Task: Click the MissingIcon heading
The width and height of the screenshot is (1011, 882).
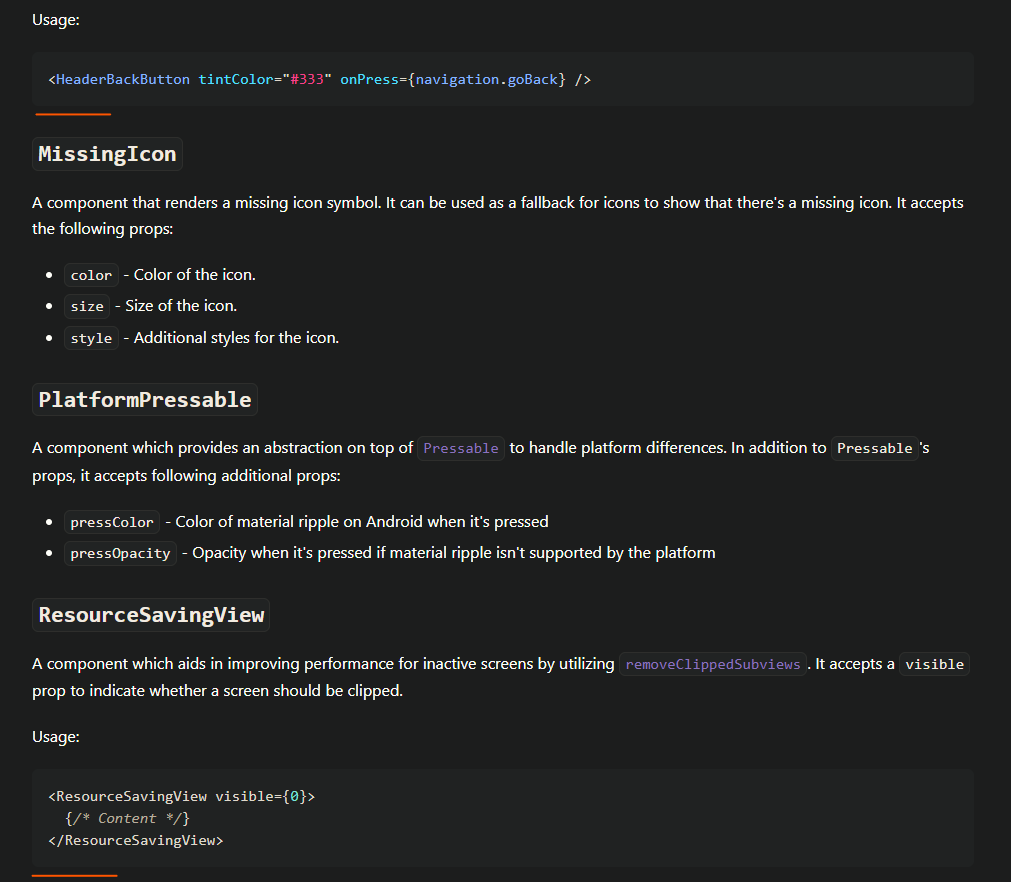Action: point(107,154)
